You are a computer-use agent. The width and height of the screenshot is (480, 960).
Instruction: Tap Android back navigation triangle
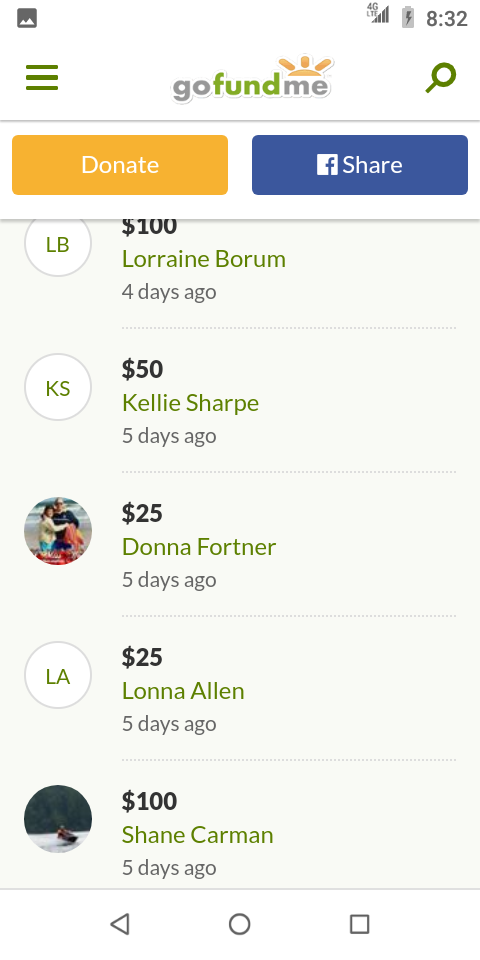click(x=120, y=924)
